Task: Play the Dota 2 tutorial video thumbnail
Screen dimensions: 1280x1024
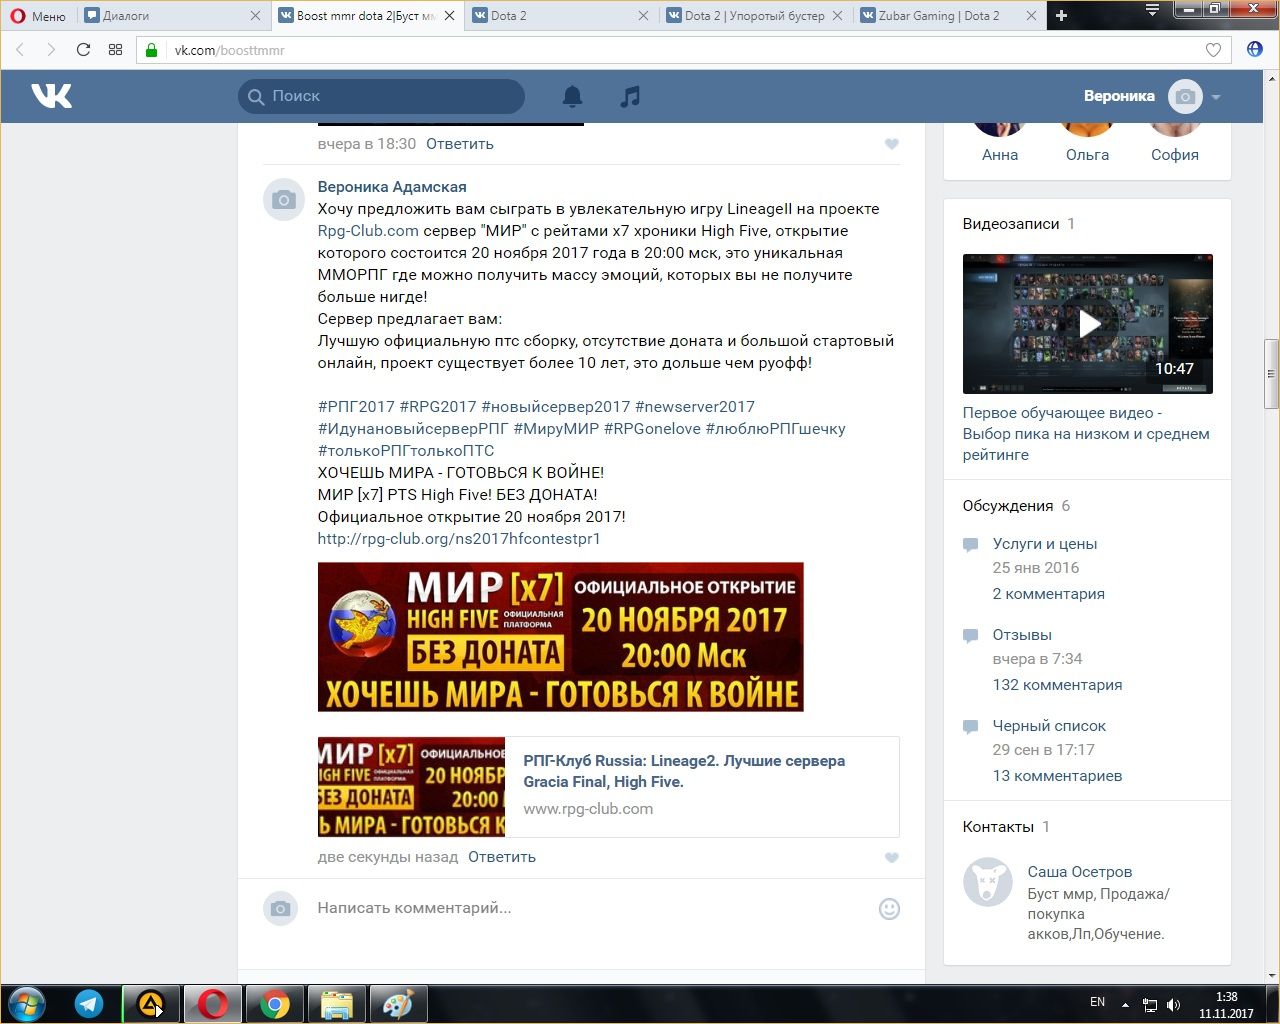Action: 1088,323
